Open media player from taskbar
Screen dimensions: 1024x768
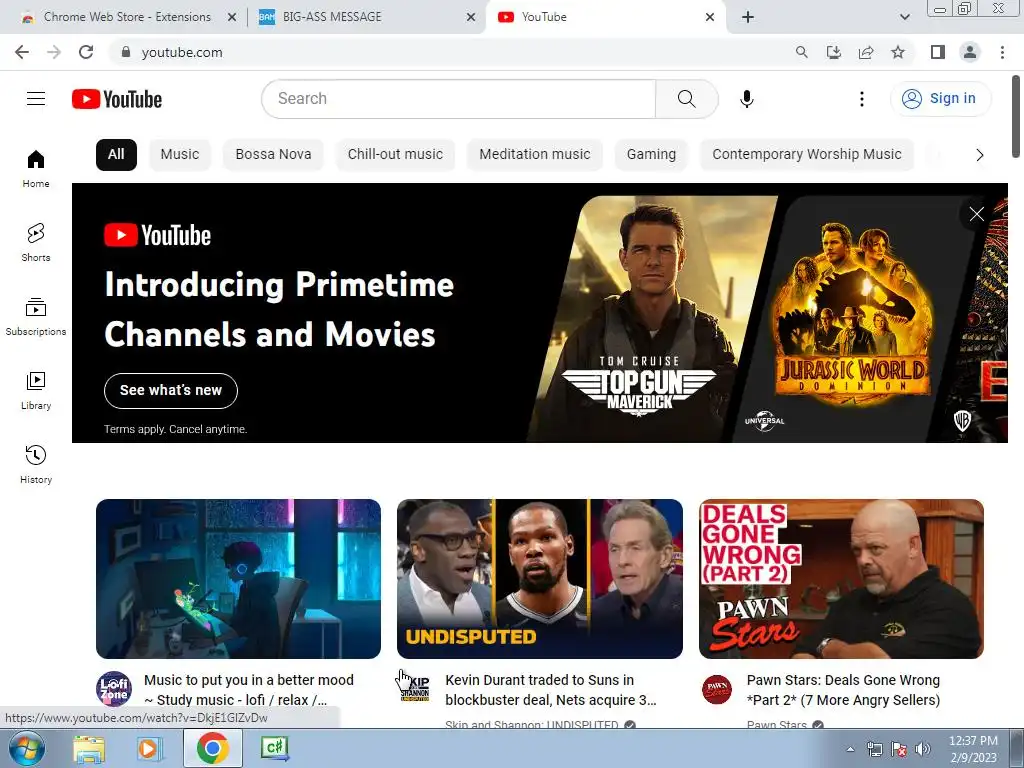pos(148,748)
